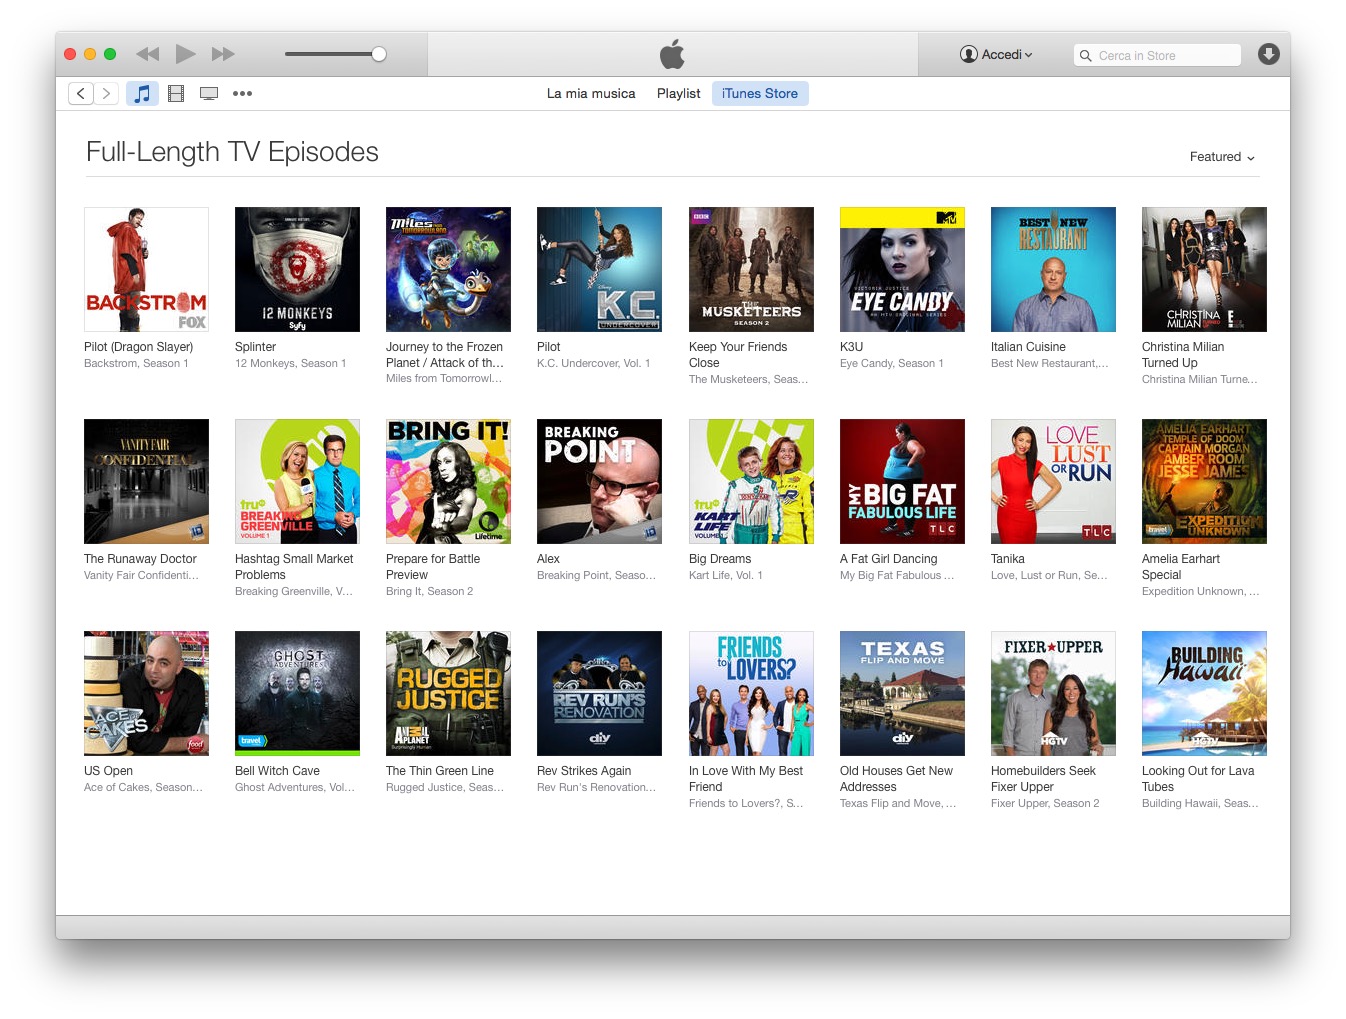Click the rewind playback button
The width and height of the screenshot is (1346, 1019).
(148, 54)
